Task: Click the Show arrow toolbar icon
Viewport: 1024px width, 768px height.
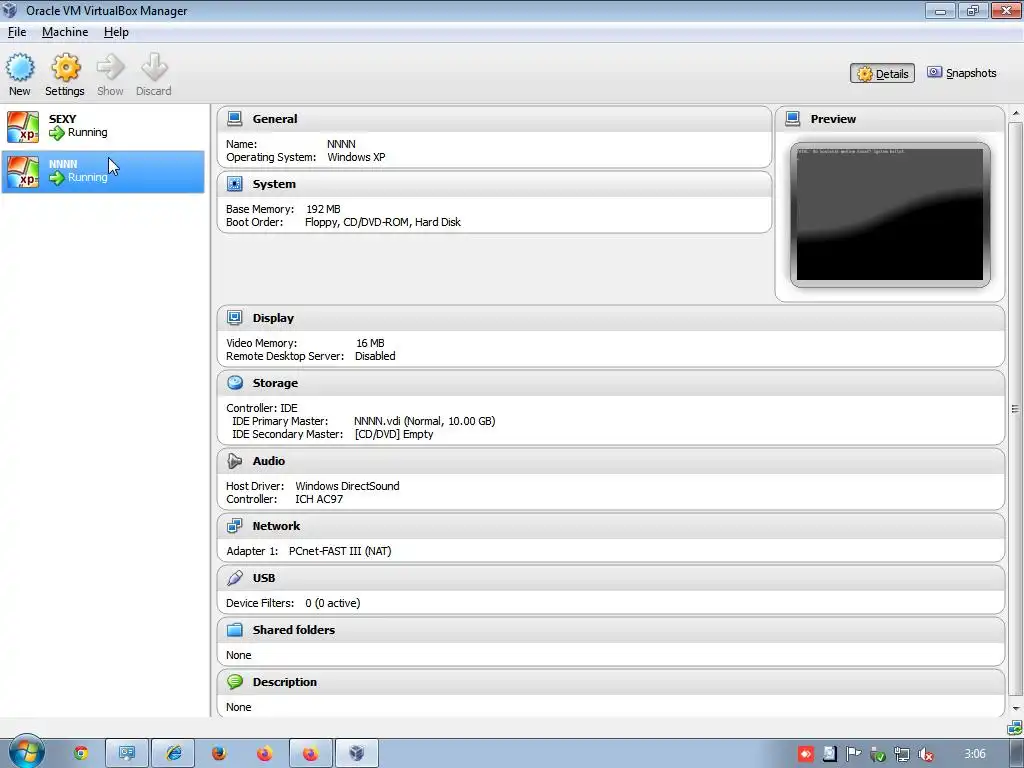Action: [x=110, y=67]
